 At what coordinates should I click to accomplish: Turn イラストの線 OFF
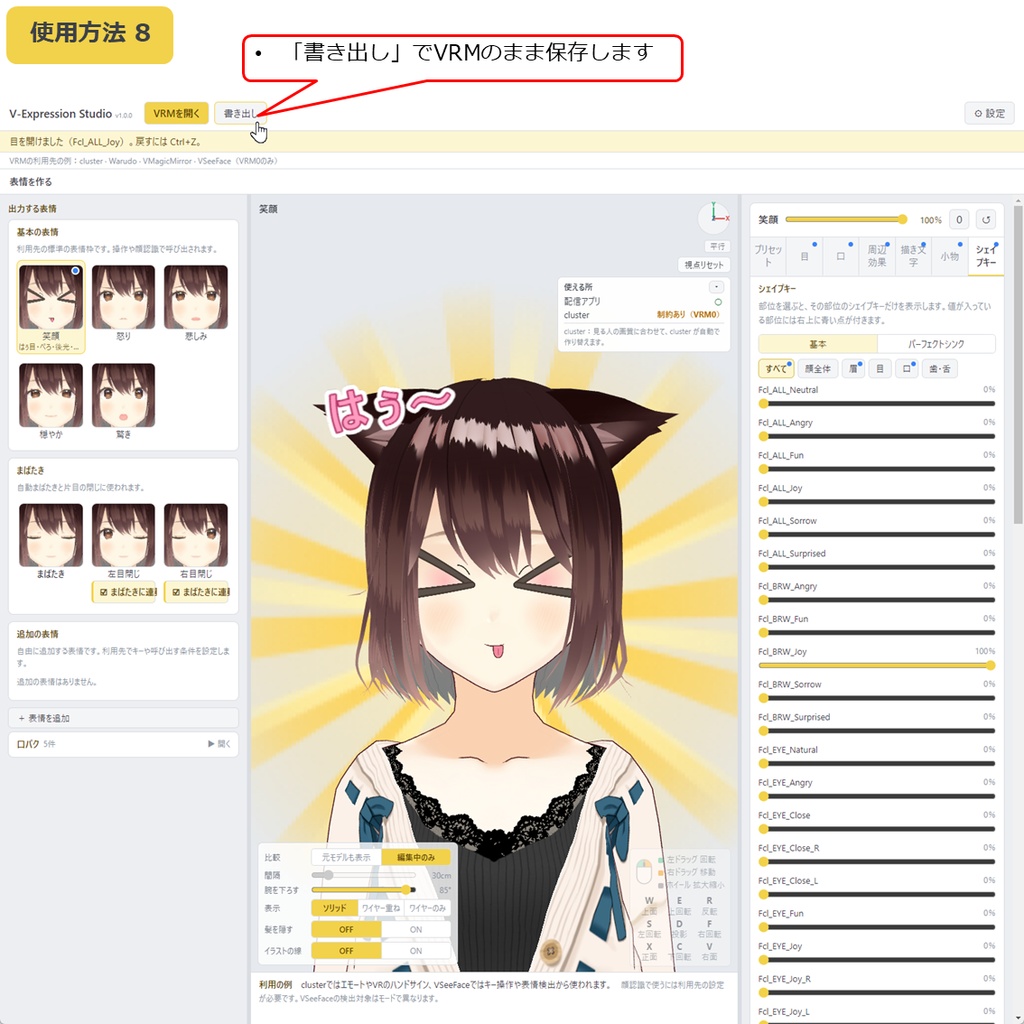(x=346, y=951)
